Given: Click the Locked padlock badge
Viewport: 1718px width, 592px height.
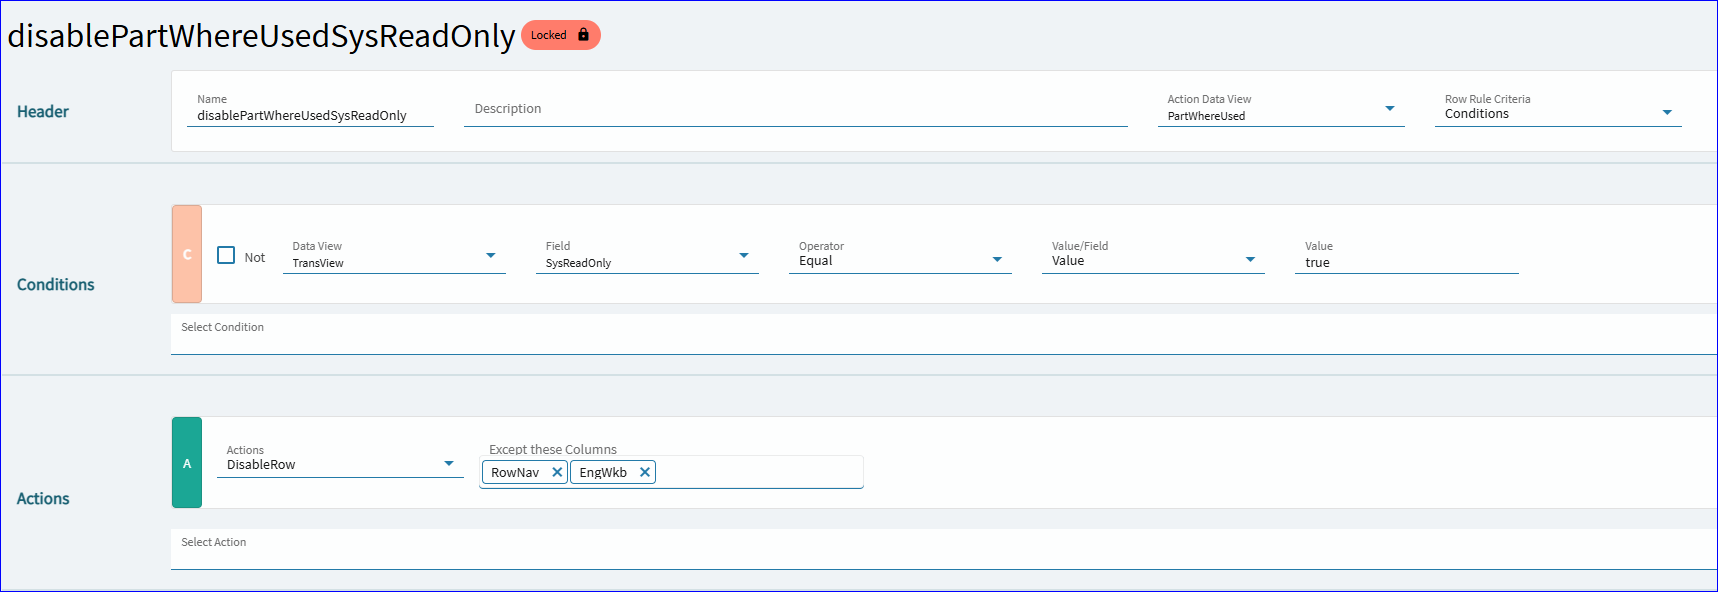Looking at the screenshot, I should click(560, 35).
